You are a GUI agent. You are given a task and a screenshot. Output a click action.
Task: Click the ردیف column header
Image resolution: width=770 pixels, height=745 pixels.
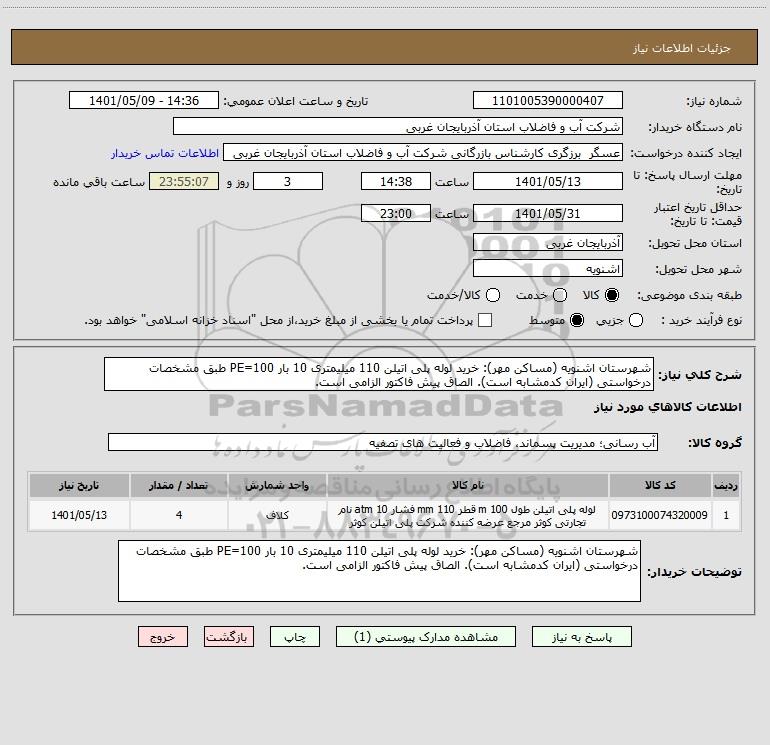tap(726, 485)
